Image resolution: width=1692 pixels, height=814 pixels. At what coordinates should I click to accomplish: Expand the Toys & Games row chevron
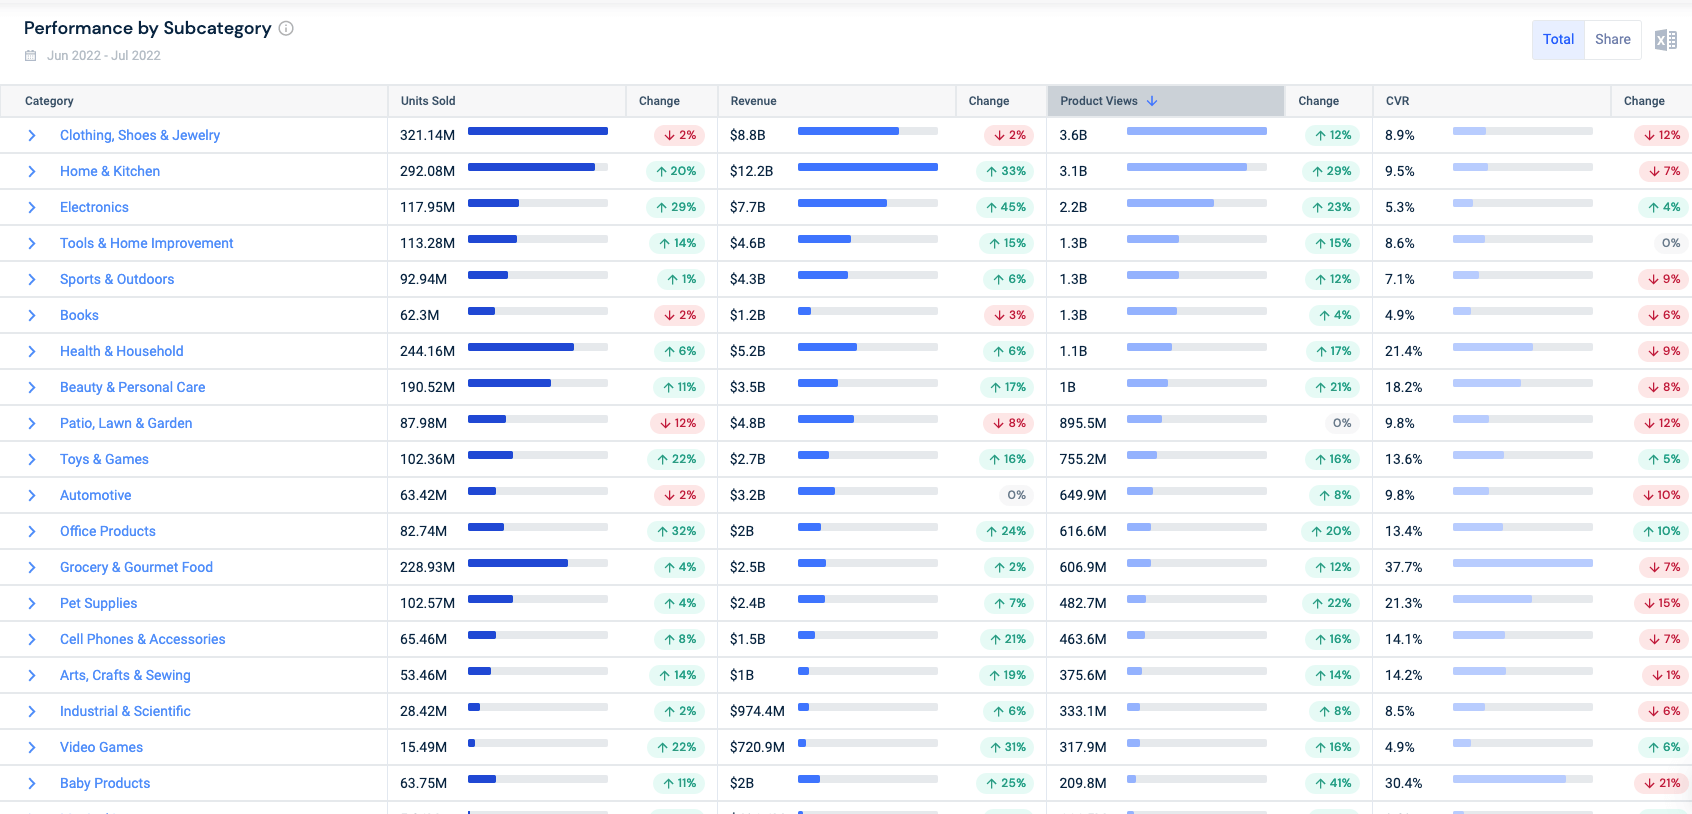click(x=32, y=460)
